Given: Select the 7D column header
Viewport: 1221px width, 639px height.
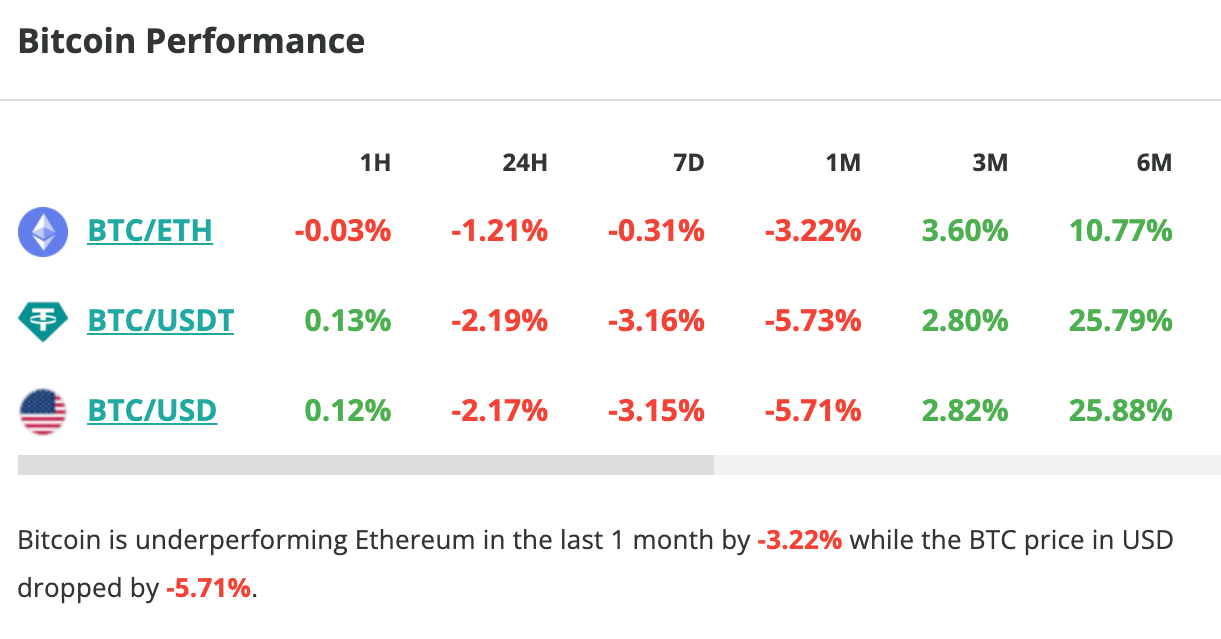Looking at the screenshot, I should [689, 162].
